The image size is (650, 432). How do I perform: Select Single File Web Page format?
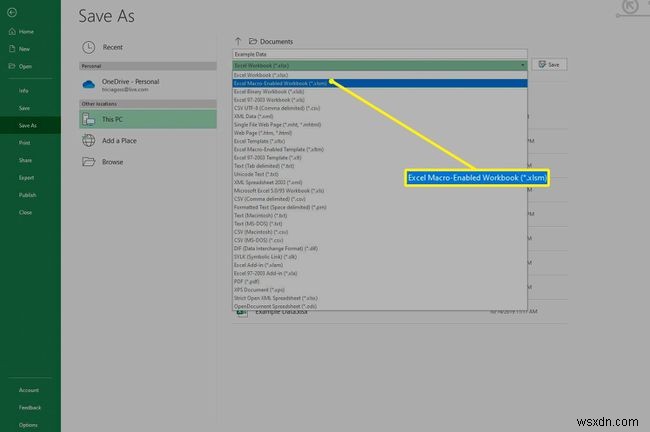coord(379,125)
